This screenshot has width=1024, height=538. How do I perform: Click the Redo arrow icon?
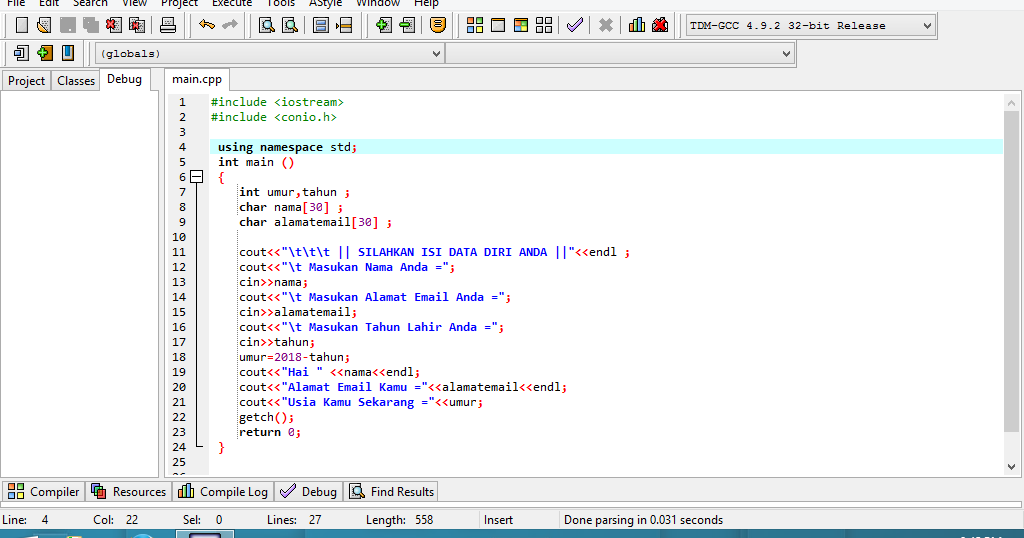pyautogui.click(x=230, y=25)
